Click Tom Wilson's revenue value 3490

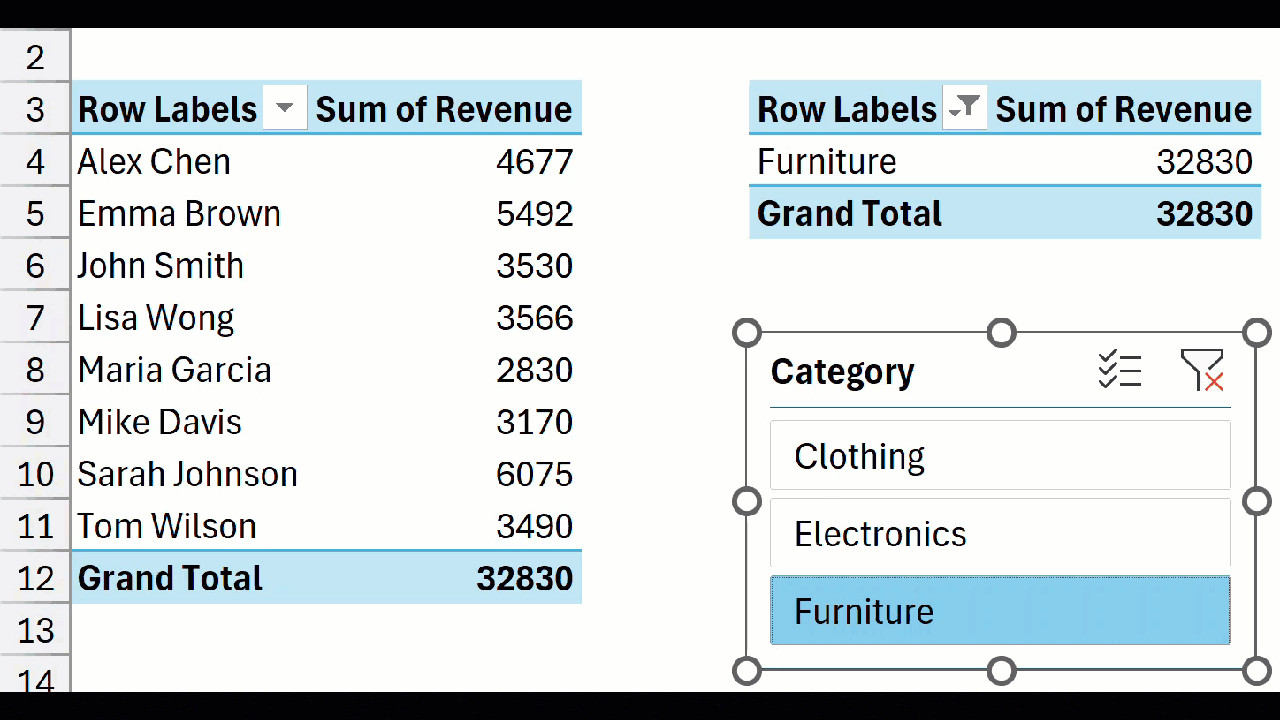pyautogui.click(x=534, y=525)
